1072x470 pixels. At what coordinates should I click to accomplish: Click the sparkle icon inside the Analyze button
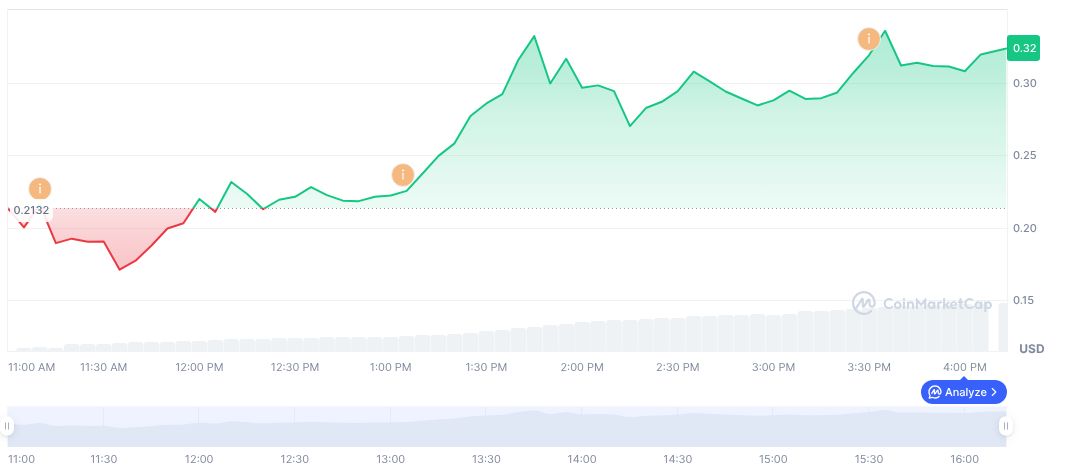point(934,392)
